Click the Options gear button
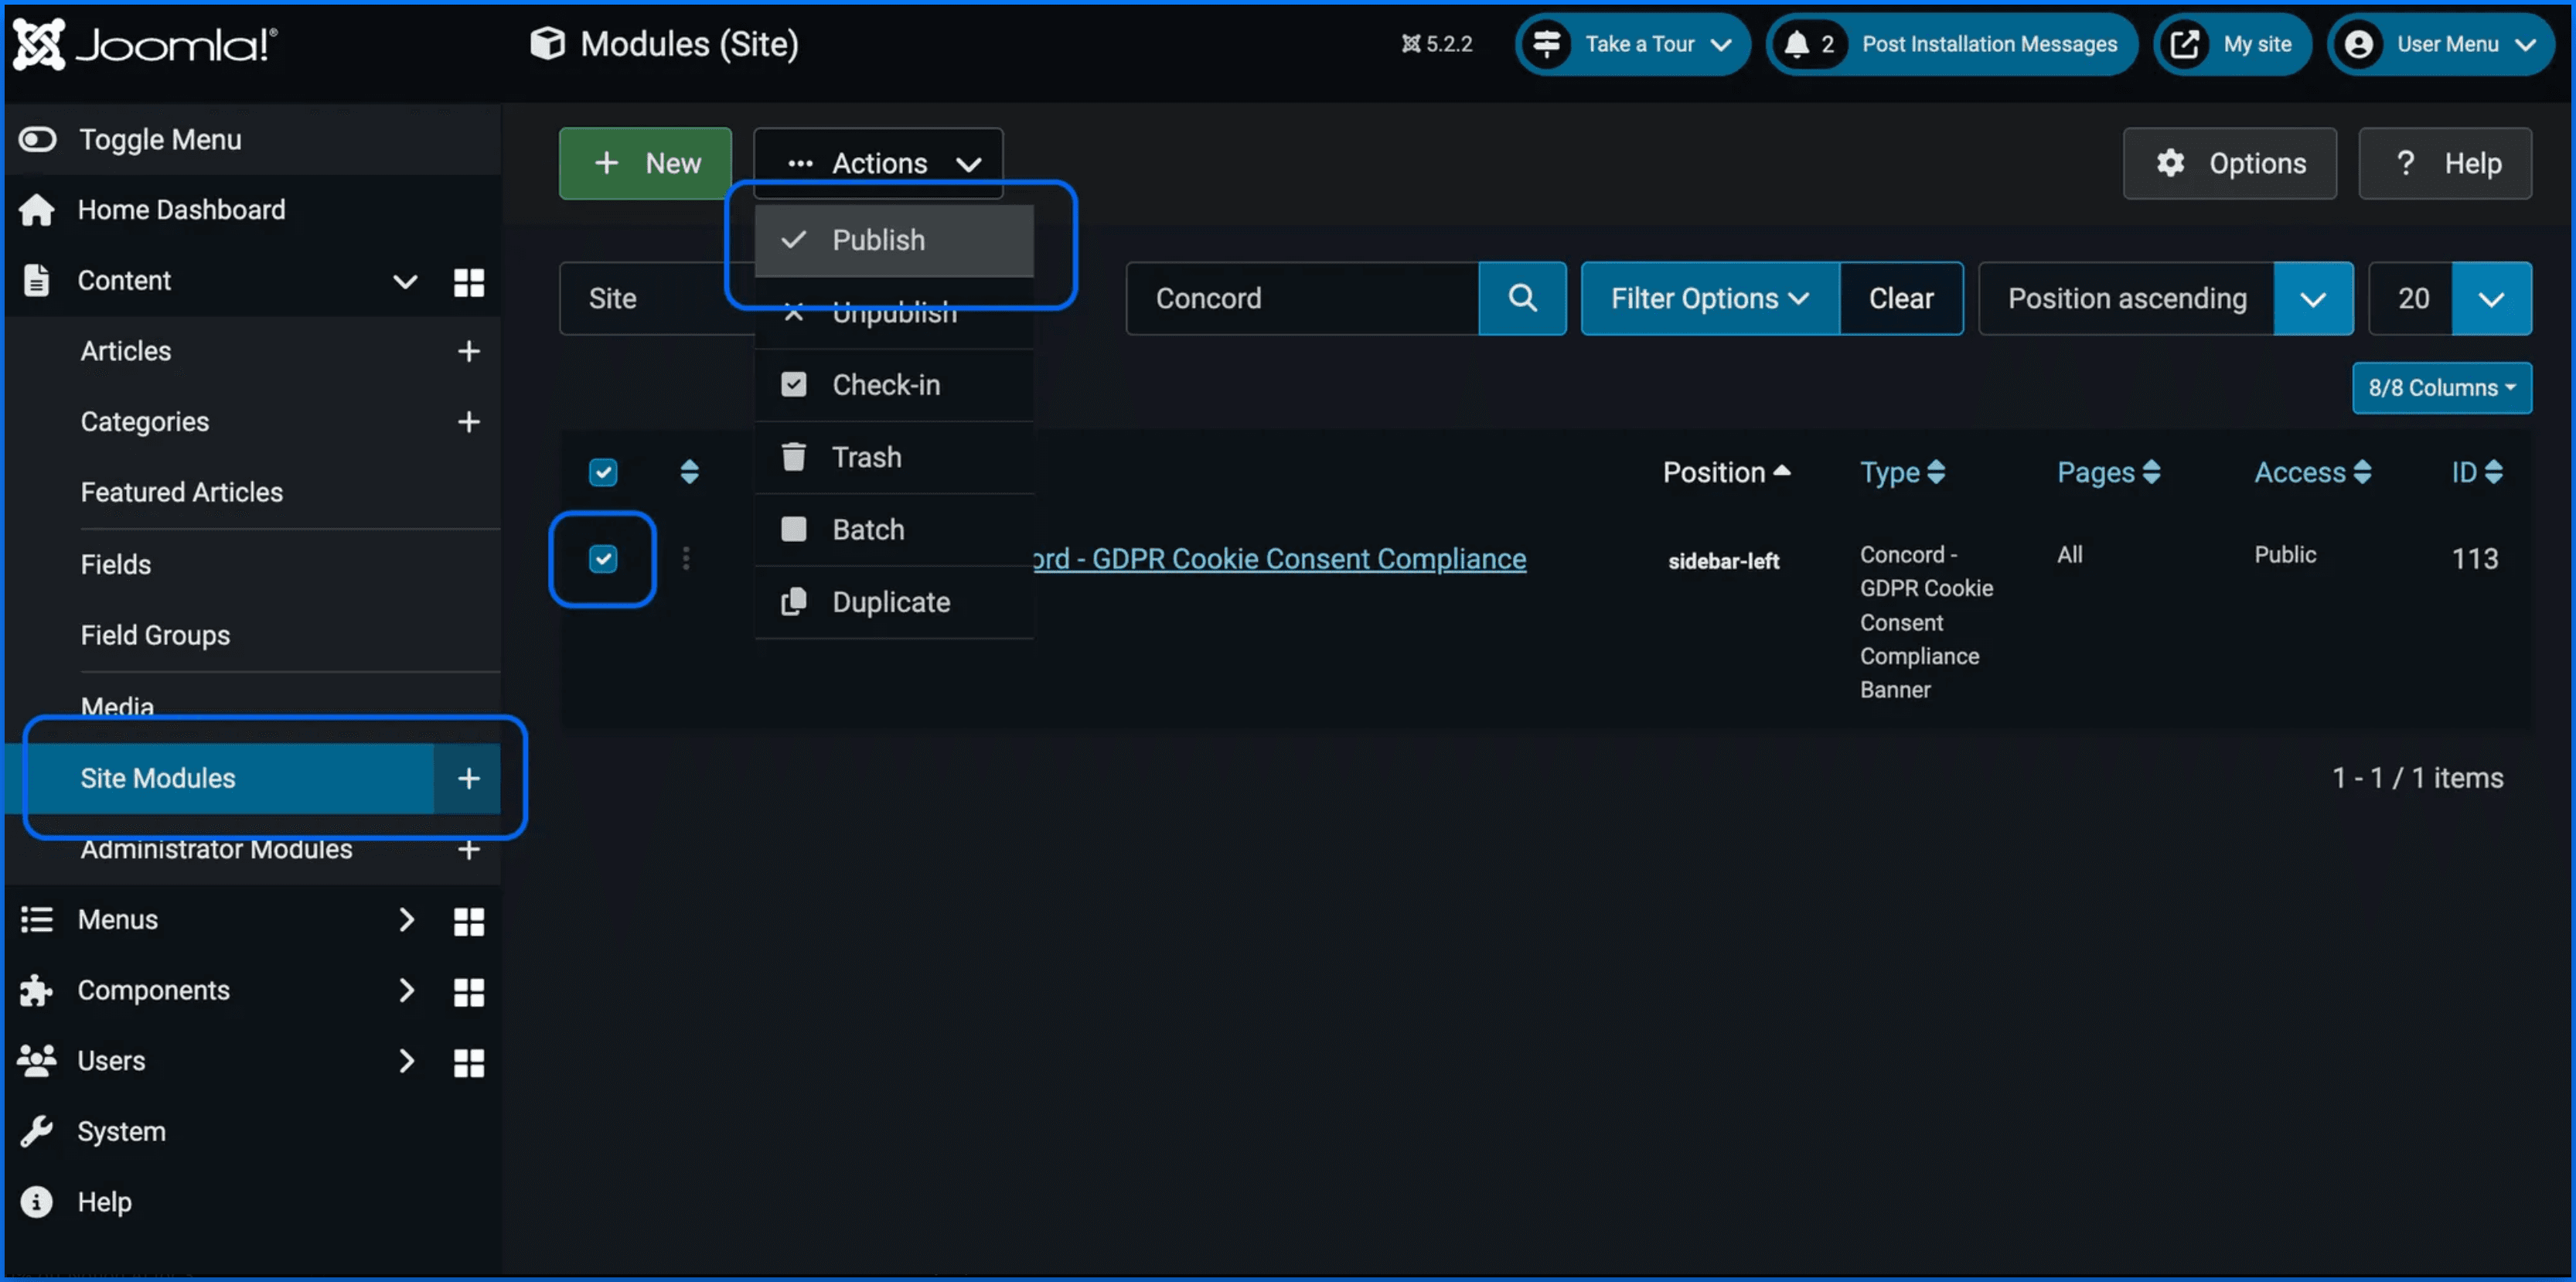 2229,163
